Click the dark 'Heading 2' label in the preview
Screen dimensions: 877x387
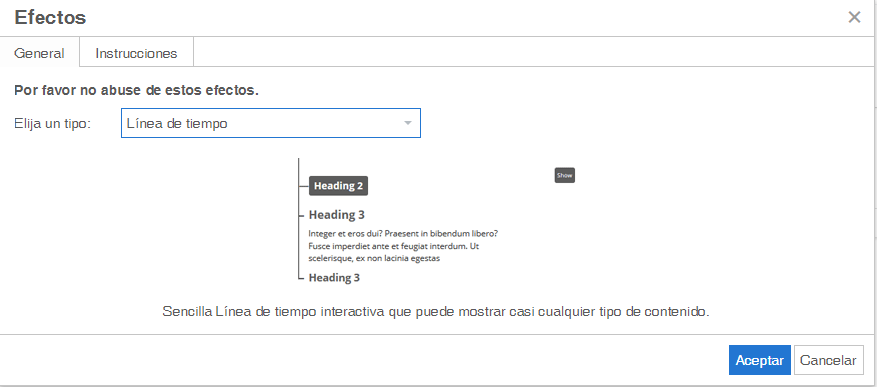(338, 186)
